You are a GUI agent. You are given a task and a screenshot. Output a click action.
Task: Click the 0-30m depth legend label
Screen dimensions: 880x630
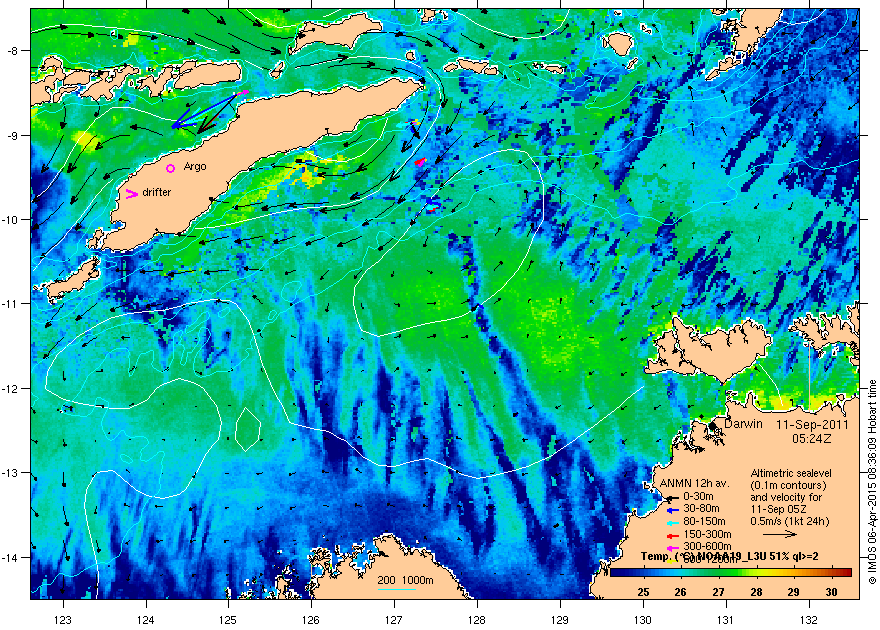tap(698, 496)
